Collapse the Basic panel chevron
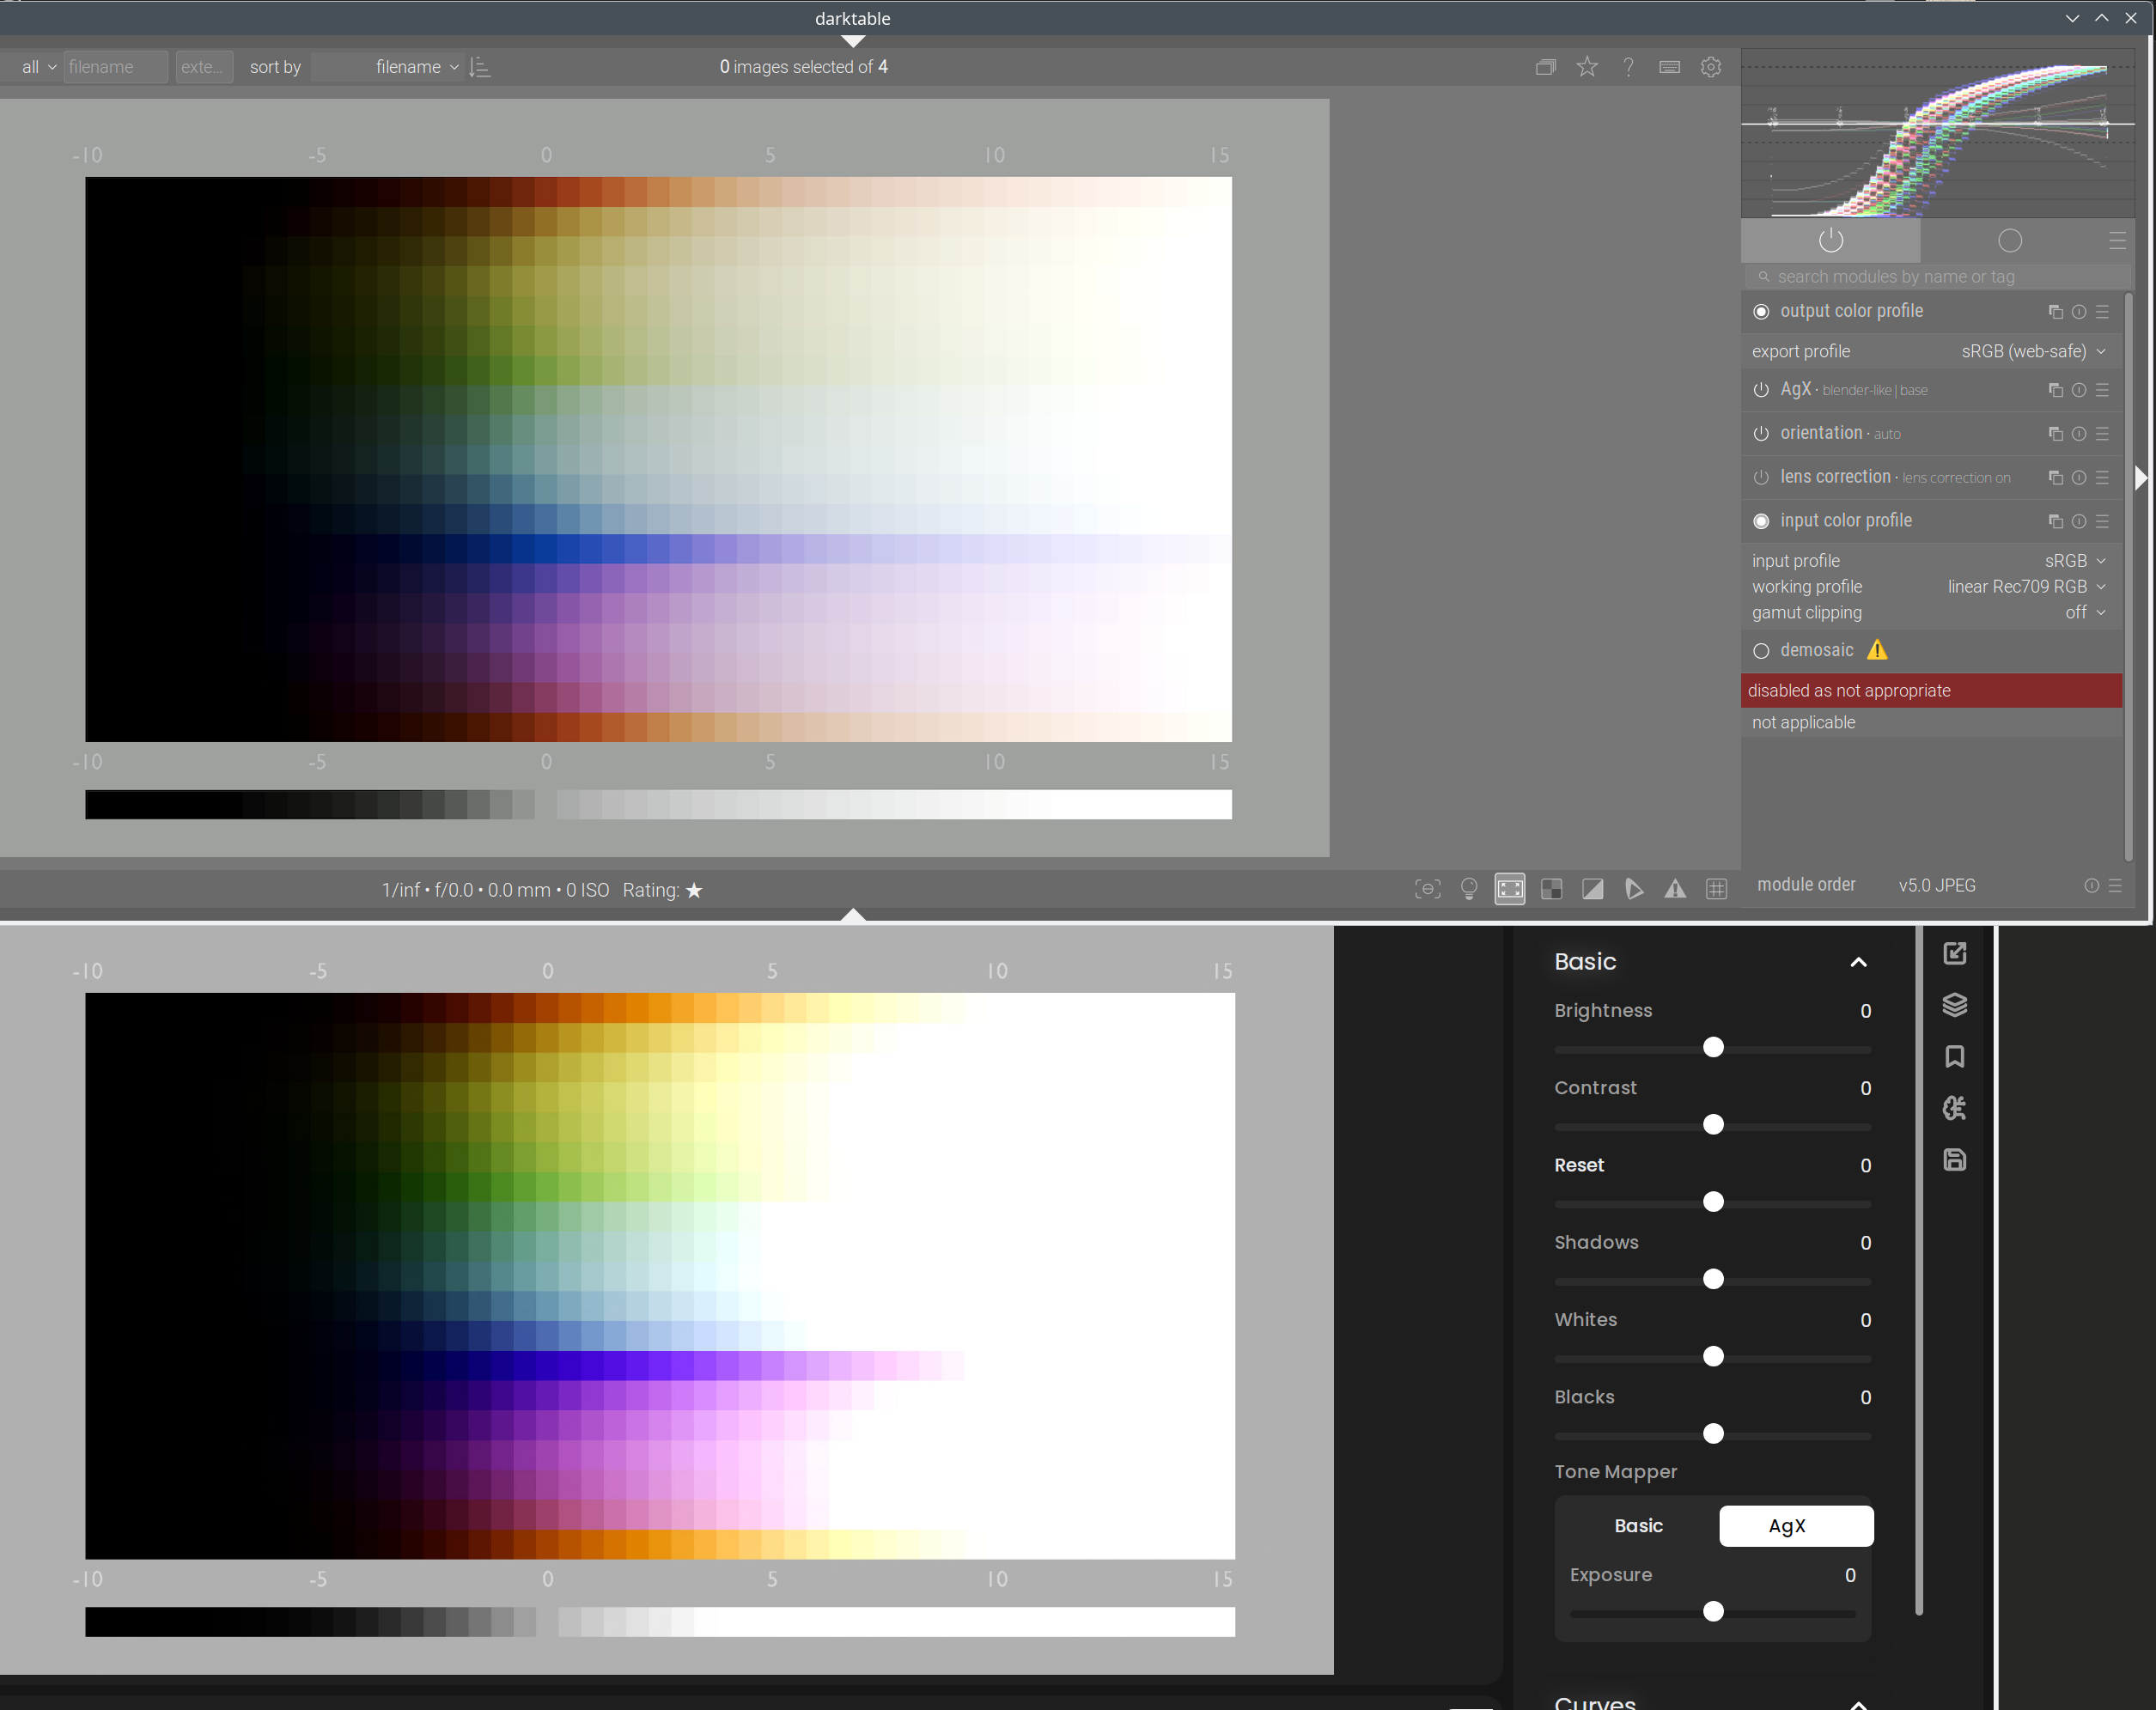Screen dimensions: 2156x1710 pos(1858,962)
